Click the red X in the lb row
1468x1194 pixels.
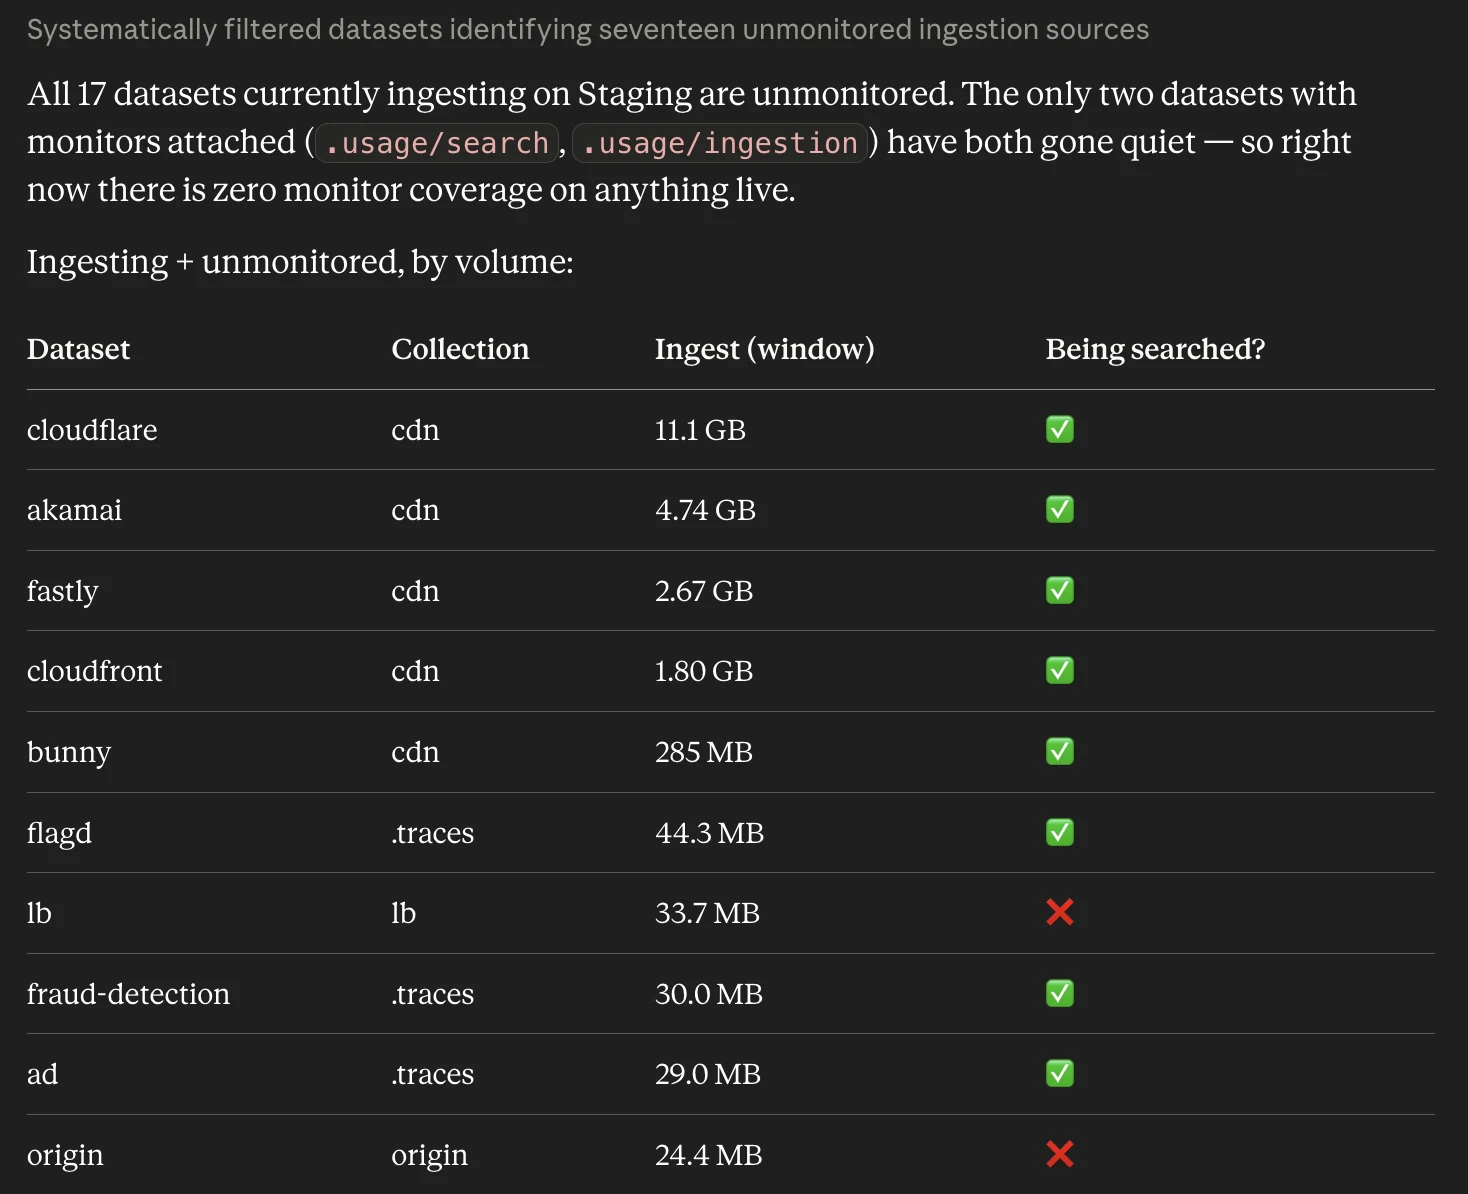(x=1059, y=912)
